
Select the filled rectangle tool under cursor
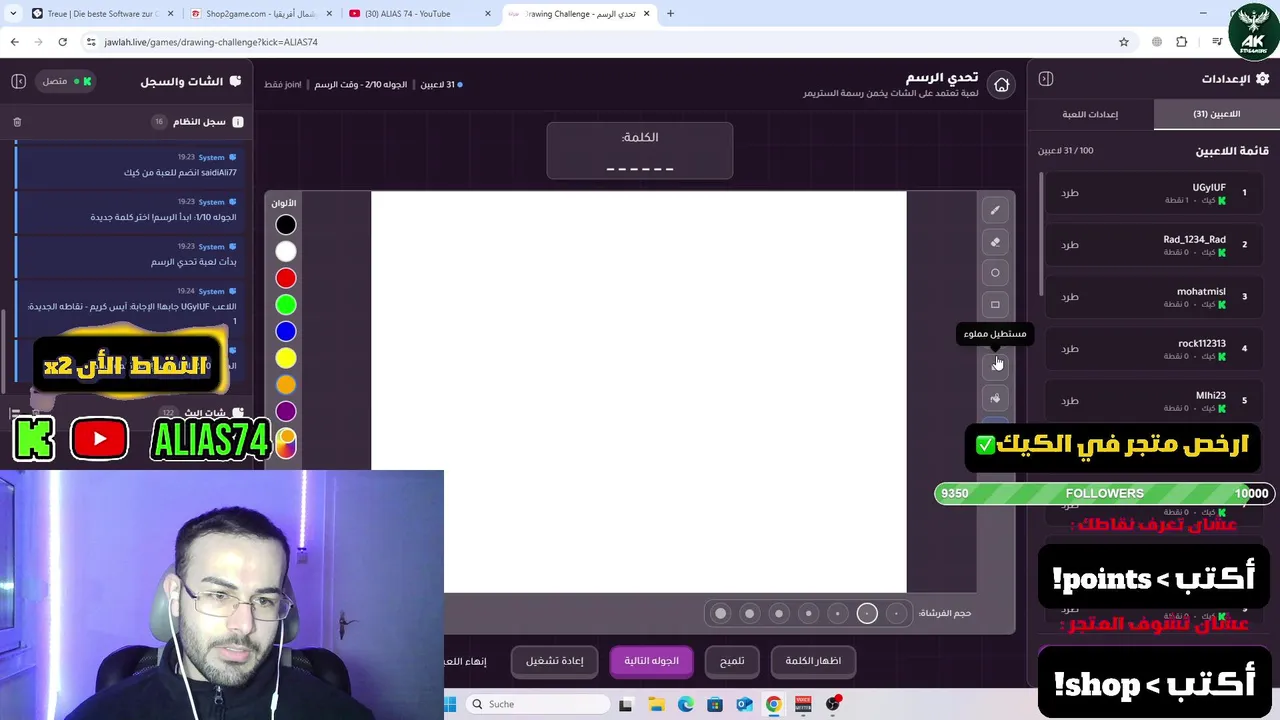click(x=995, y=366)
